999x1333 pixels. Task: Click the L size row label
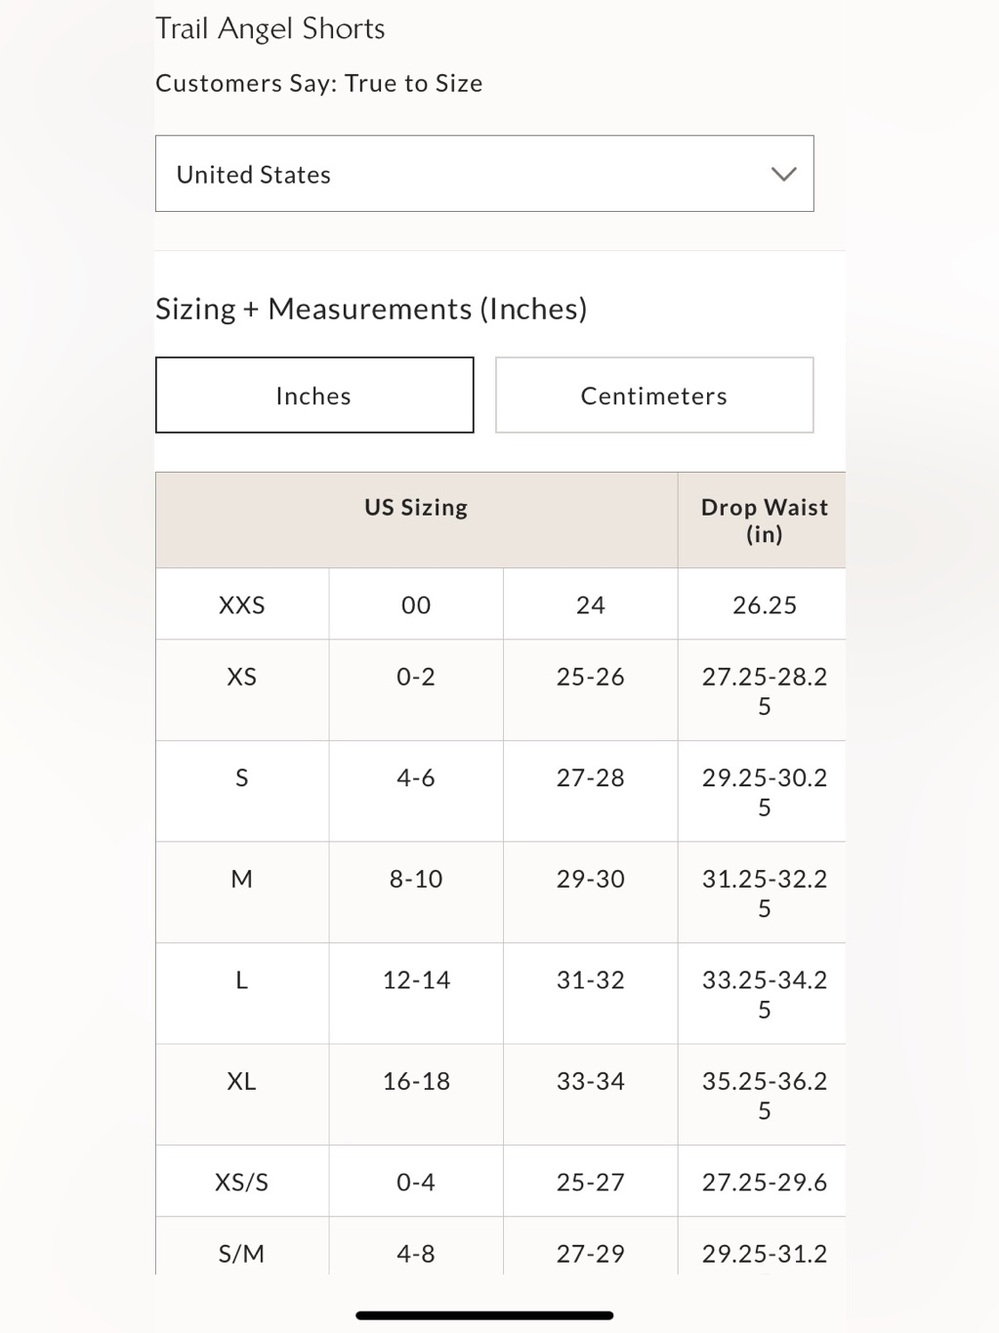[x=242, y=980]
